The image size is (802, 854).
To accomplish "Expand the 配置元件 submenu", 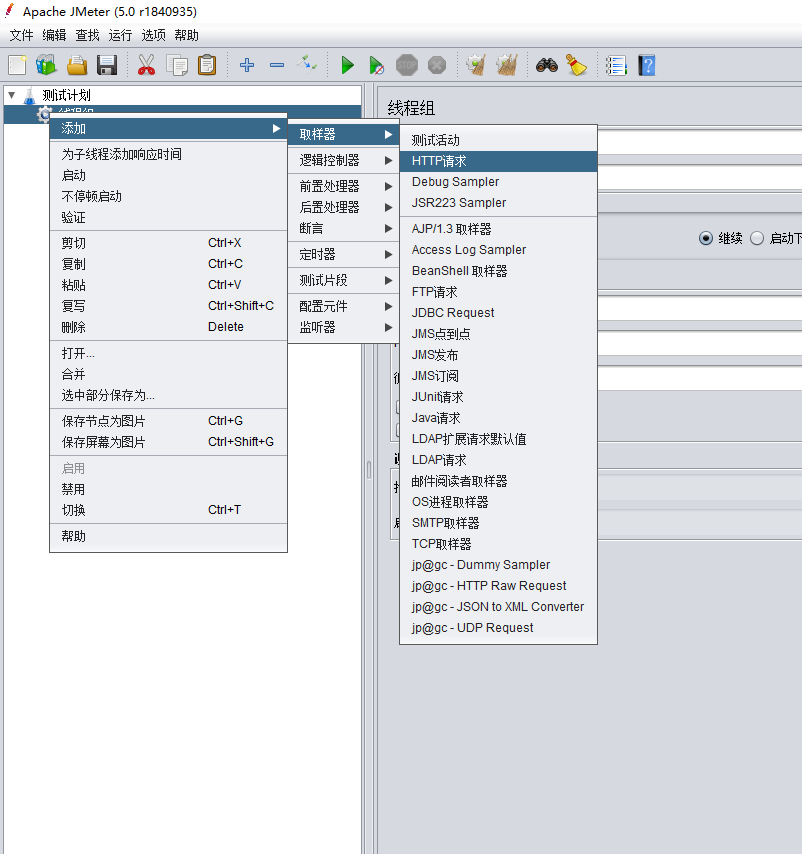I will click(344, 306).
